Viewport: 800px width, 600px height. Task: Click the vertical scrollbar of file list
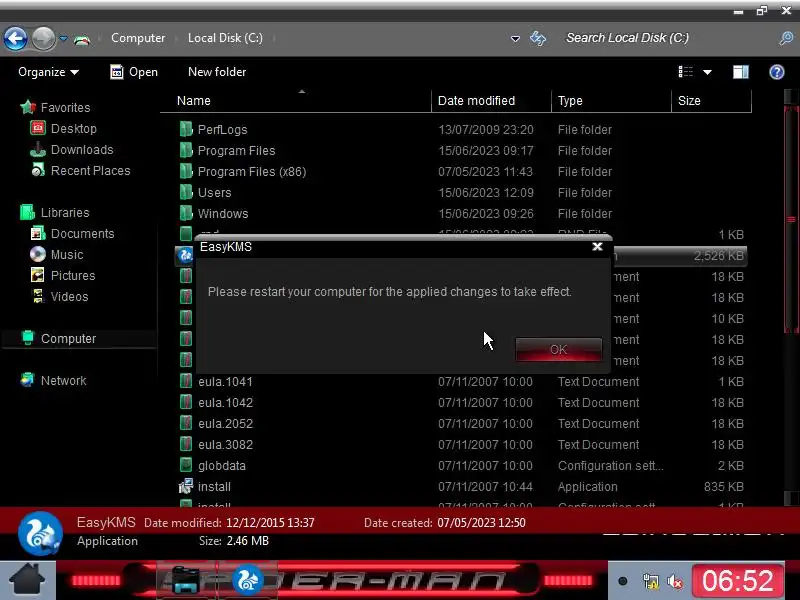pyautogui.click(x=791, y=219)
